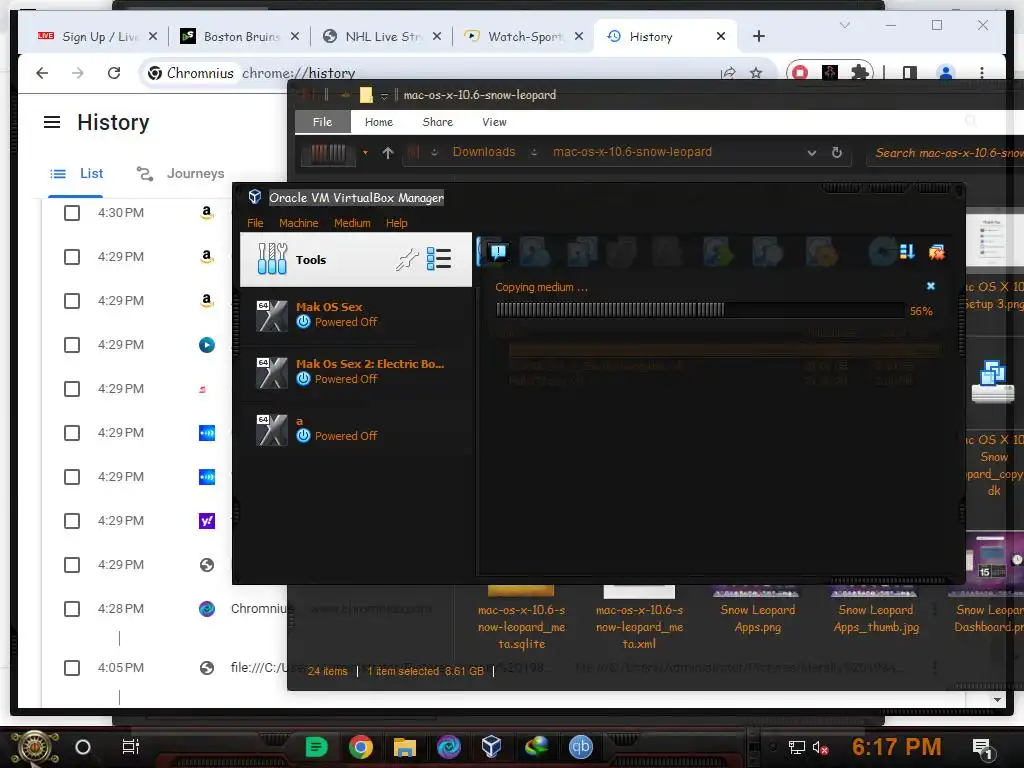Open the File tab in Explorer ribbon

323,122
